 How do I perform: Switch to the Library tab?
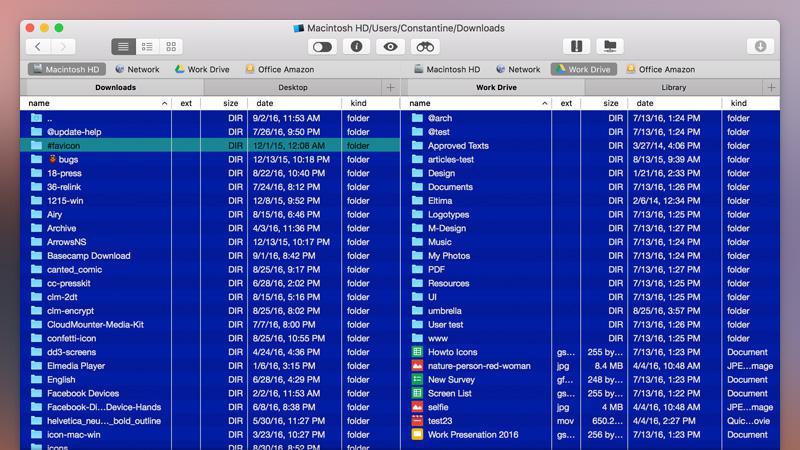tap(673, 87)
